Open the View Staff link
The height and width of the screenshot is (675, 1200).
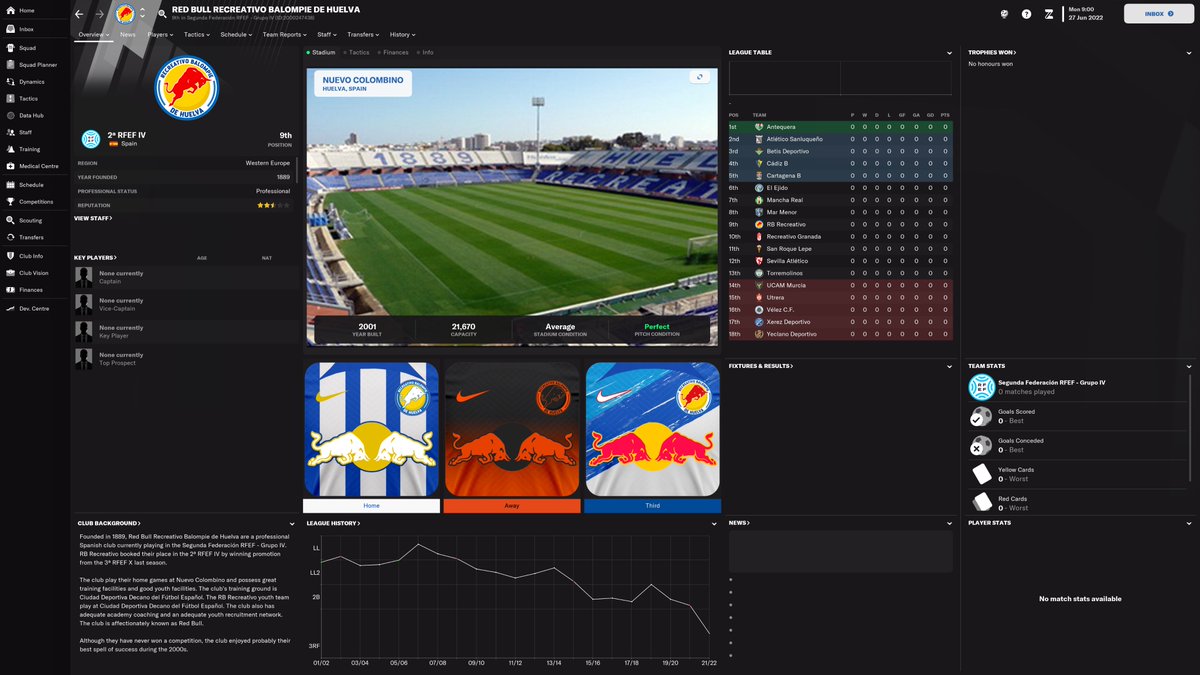[x=93, y=218]
